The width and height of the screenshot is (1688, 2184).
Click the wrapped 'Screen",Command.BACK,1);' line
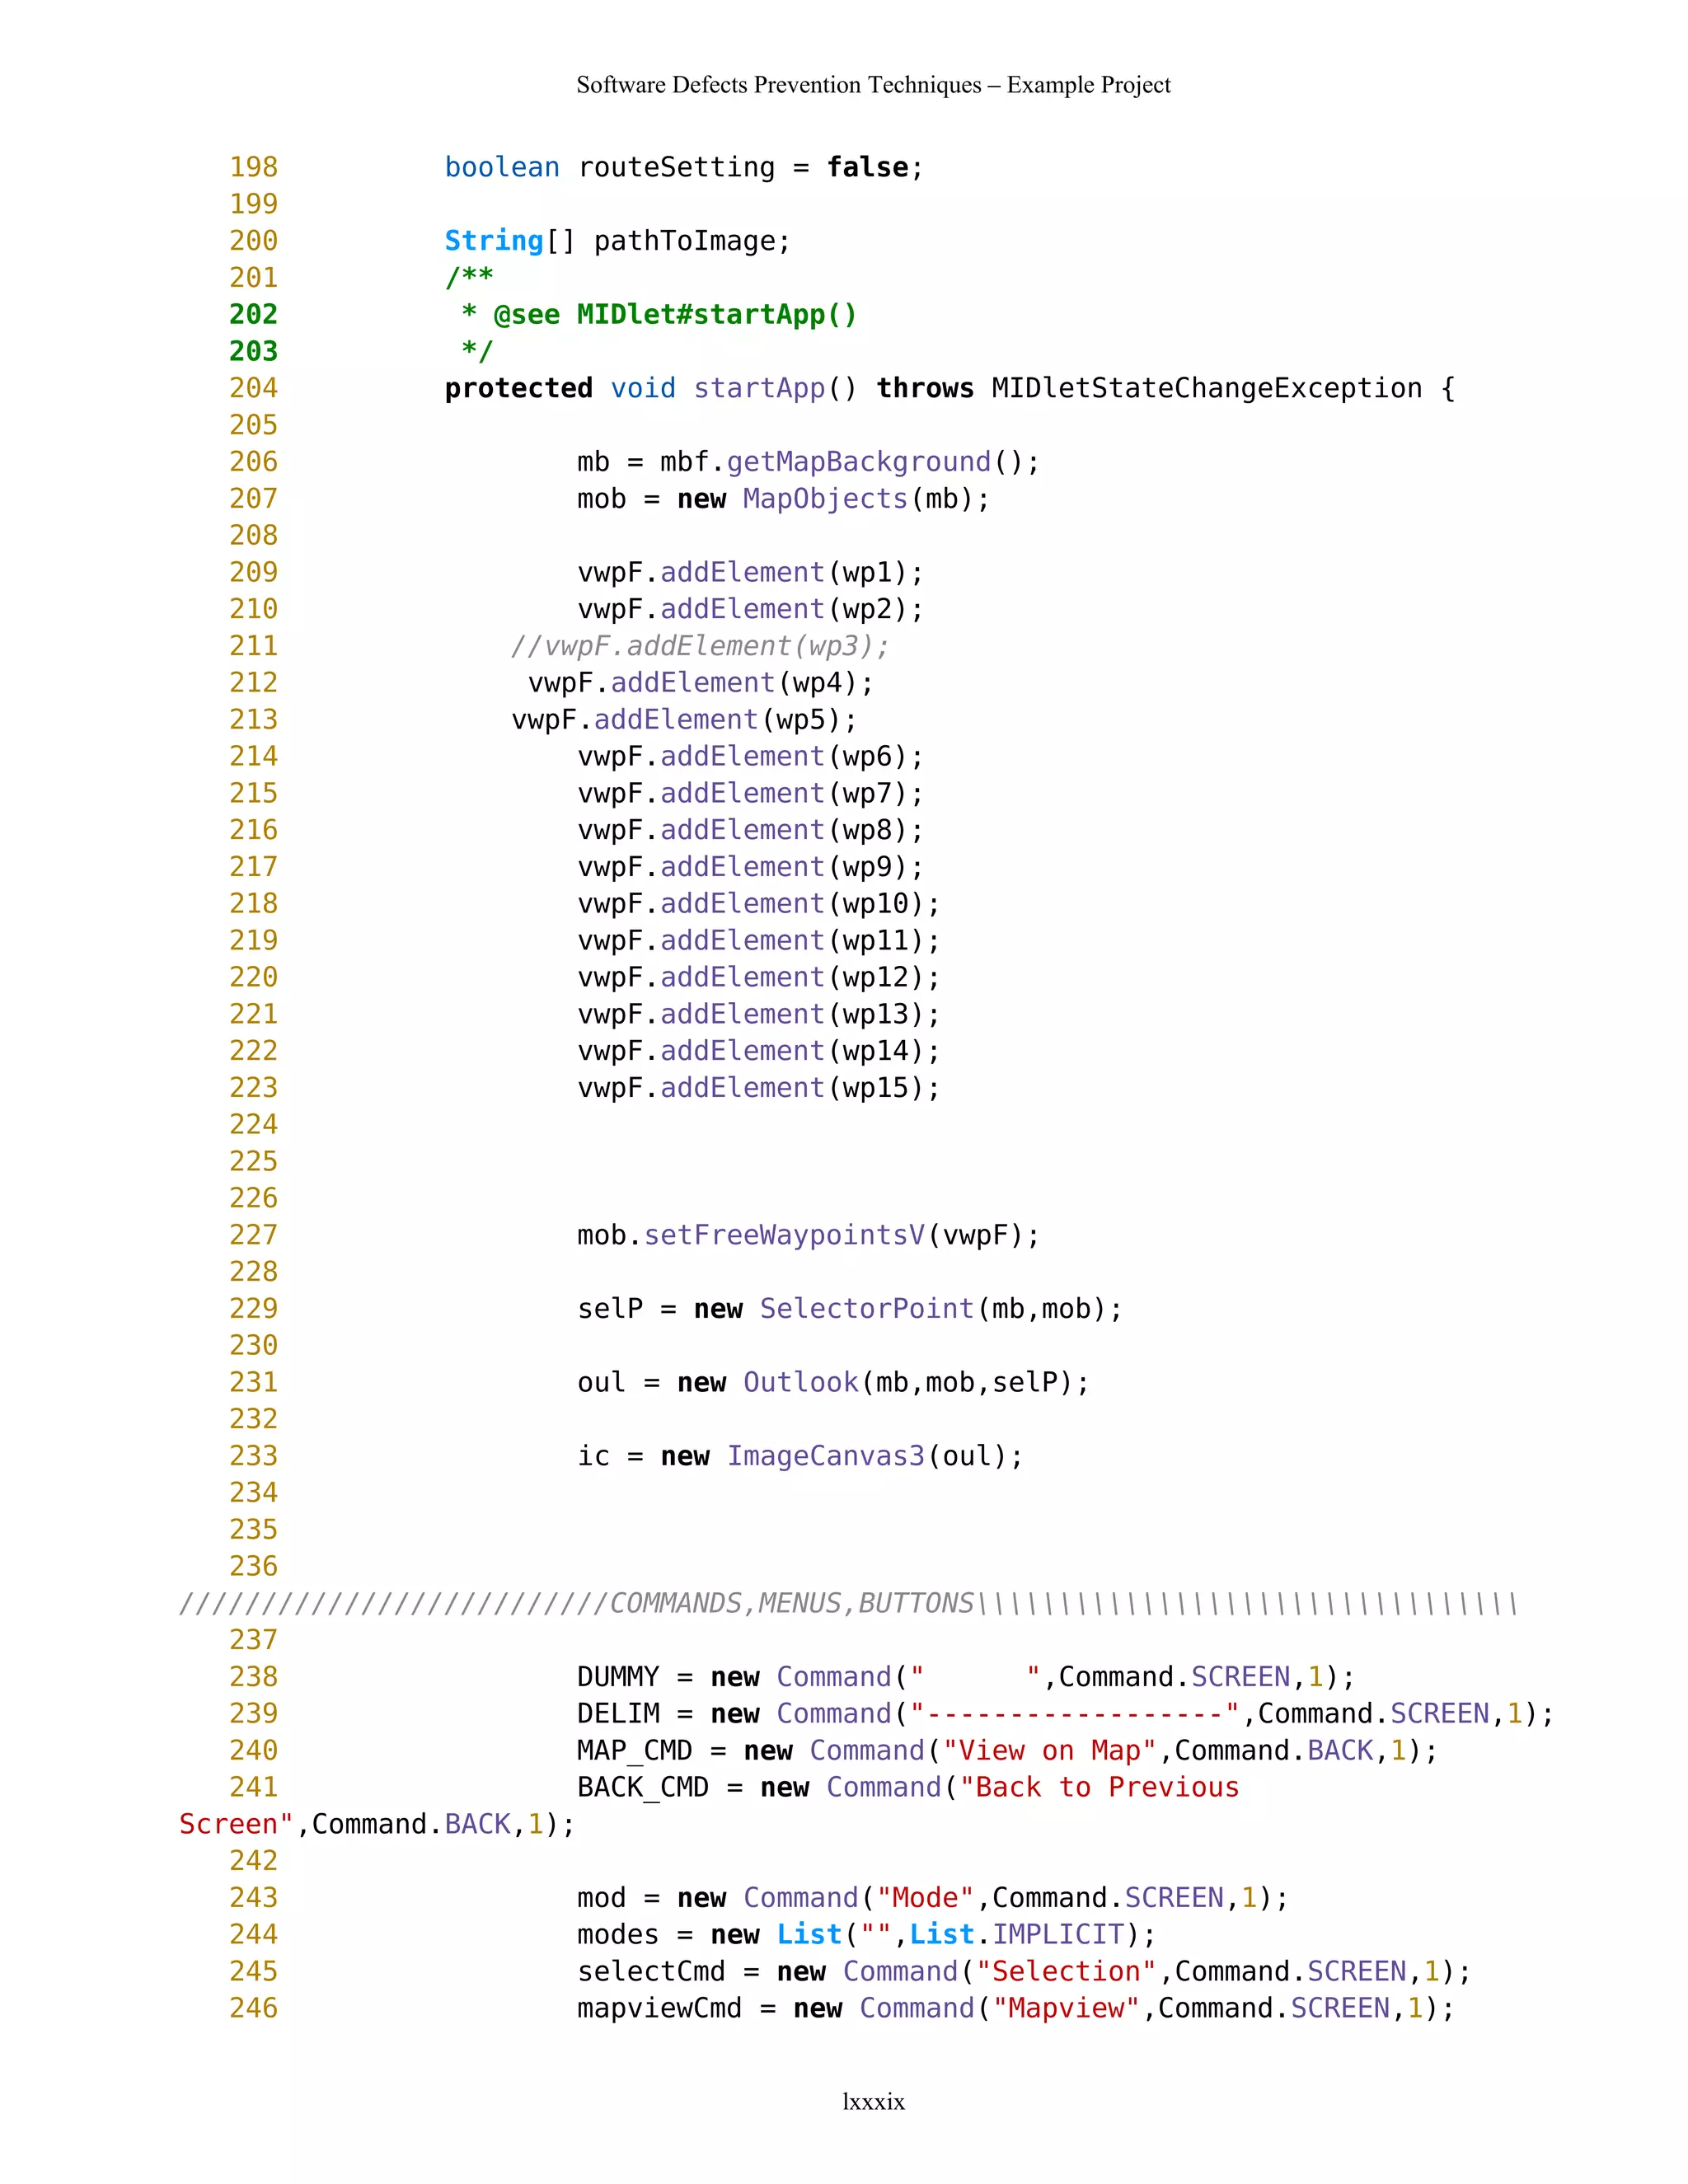click(x=377, y=1824)
